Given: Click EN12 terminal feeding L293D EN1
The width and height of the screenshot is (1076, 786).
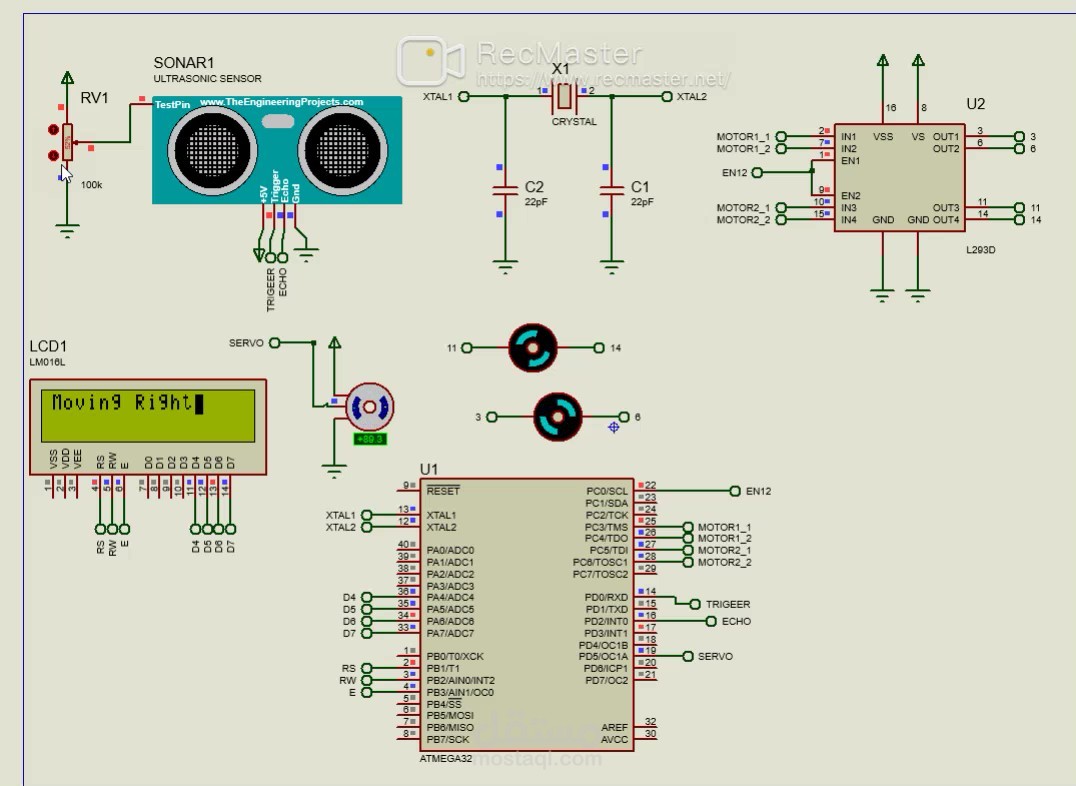Looking at the screenshot, I should click(757, 172).
